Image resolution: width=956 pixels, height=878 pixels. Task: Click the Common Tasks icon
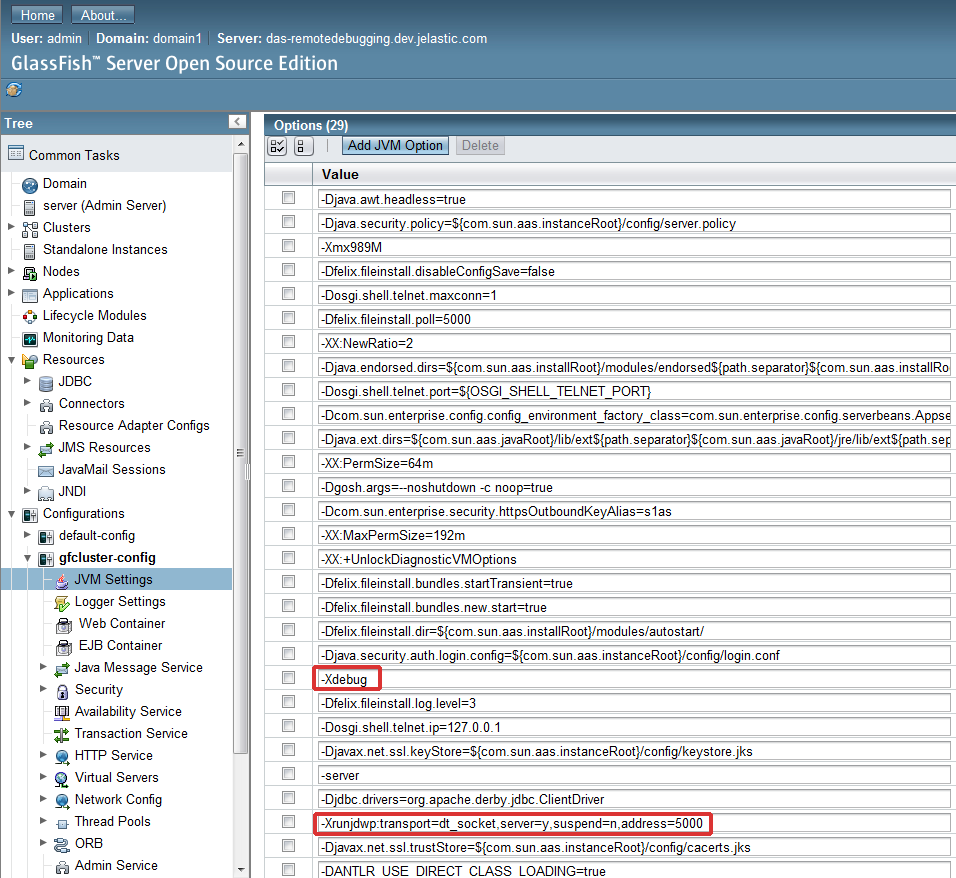coord(16,152)
